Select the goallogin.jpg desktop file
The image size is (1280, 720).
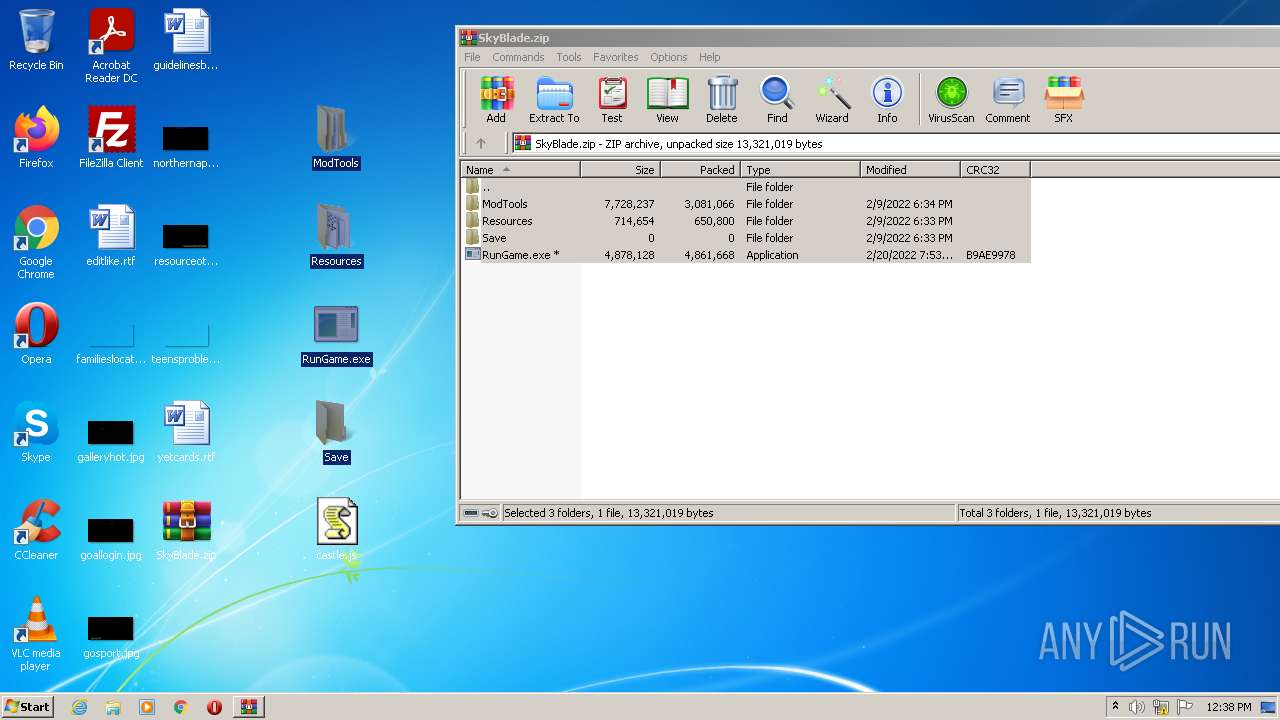point(111,538)
